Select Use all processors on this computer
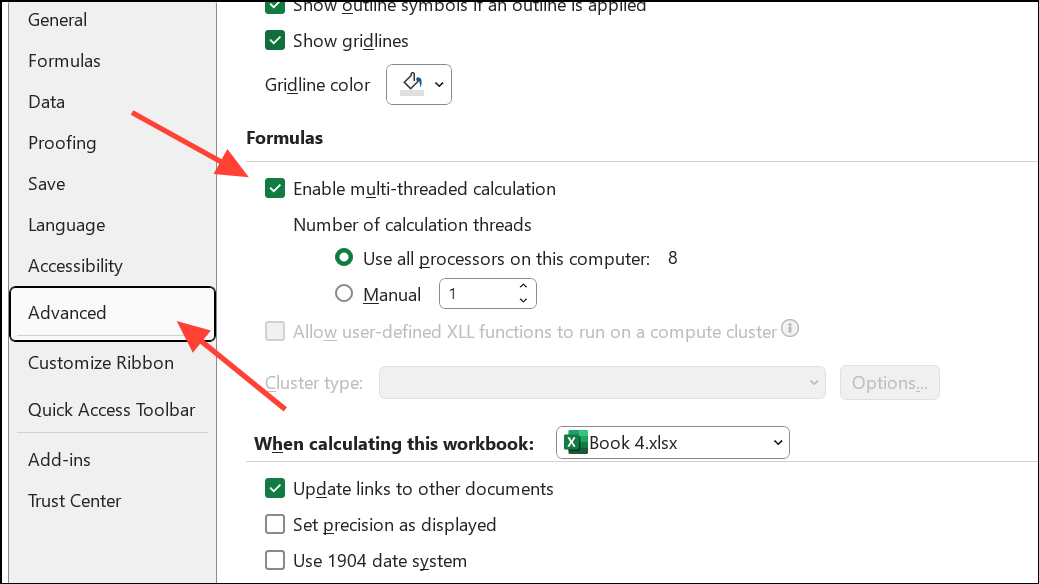 pyautogui.click(x=344, y=258)
